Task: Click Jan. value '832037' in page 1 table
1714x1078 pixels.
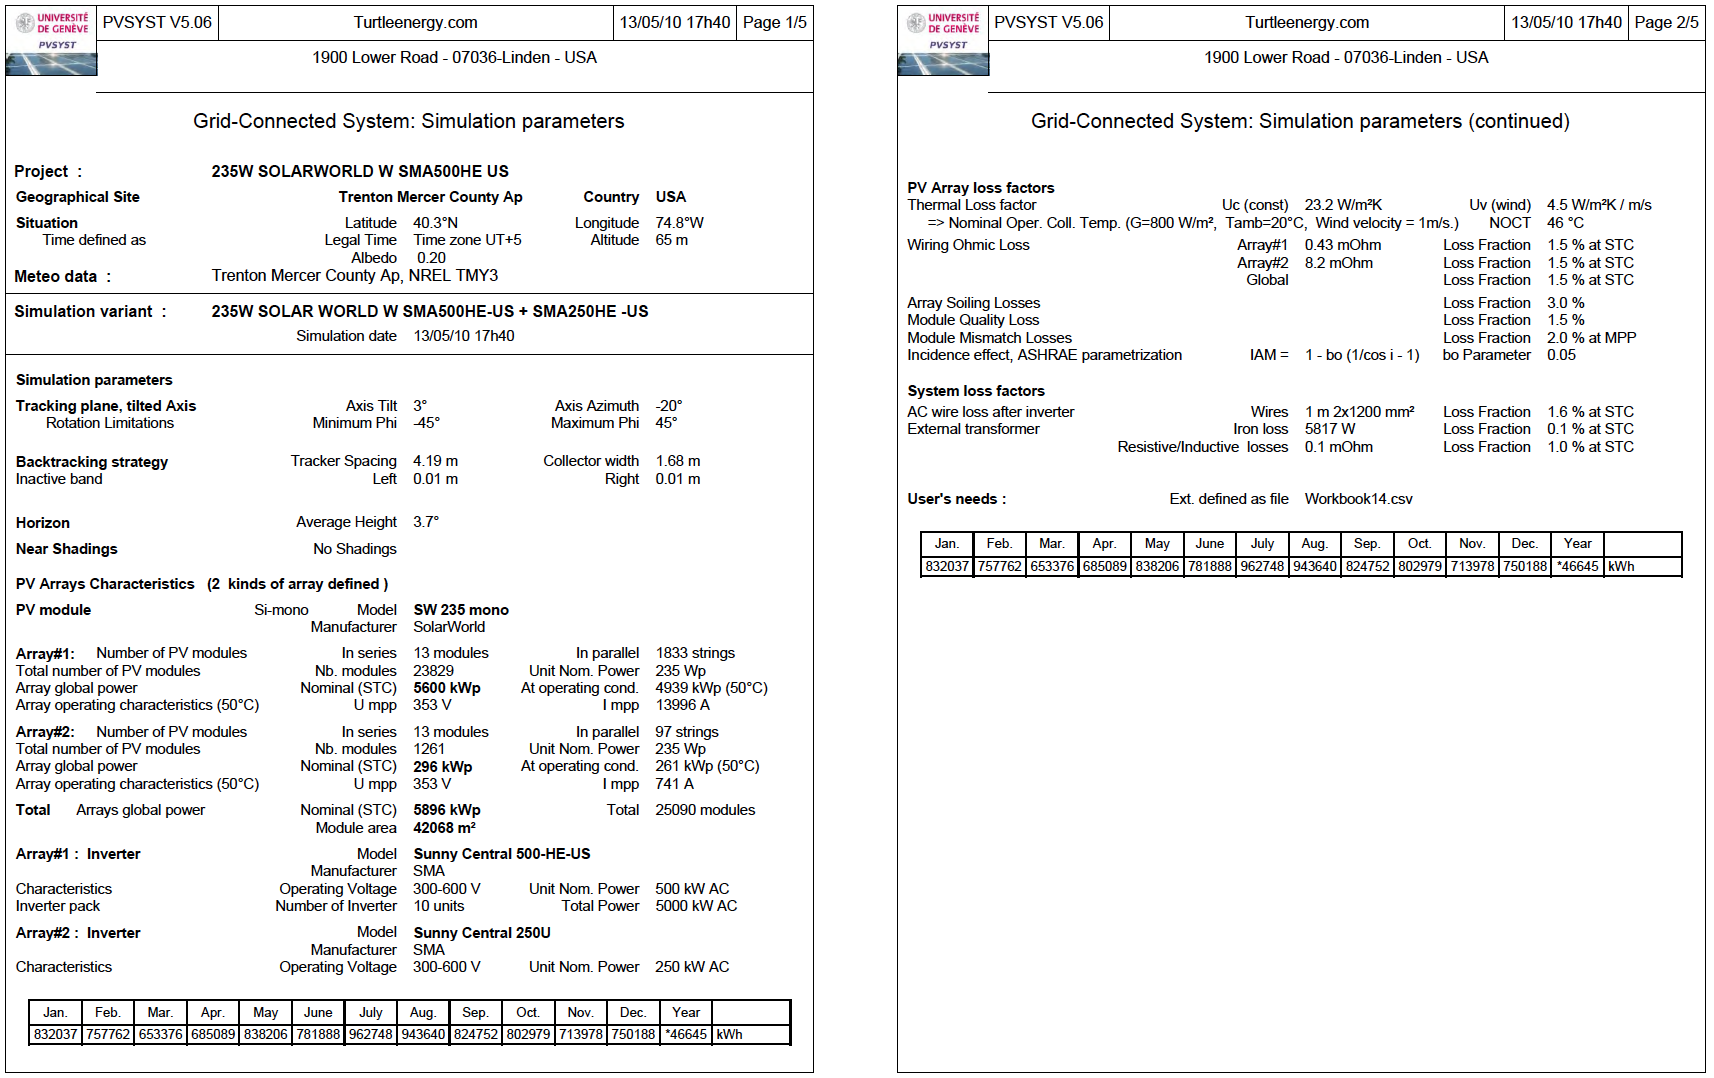Action: coord(55,1034)
